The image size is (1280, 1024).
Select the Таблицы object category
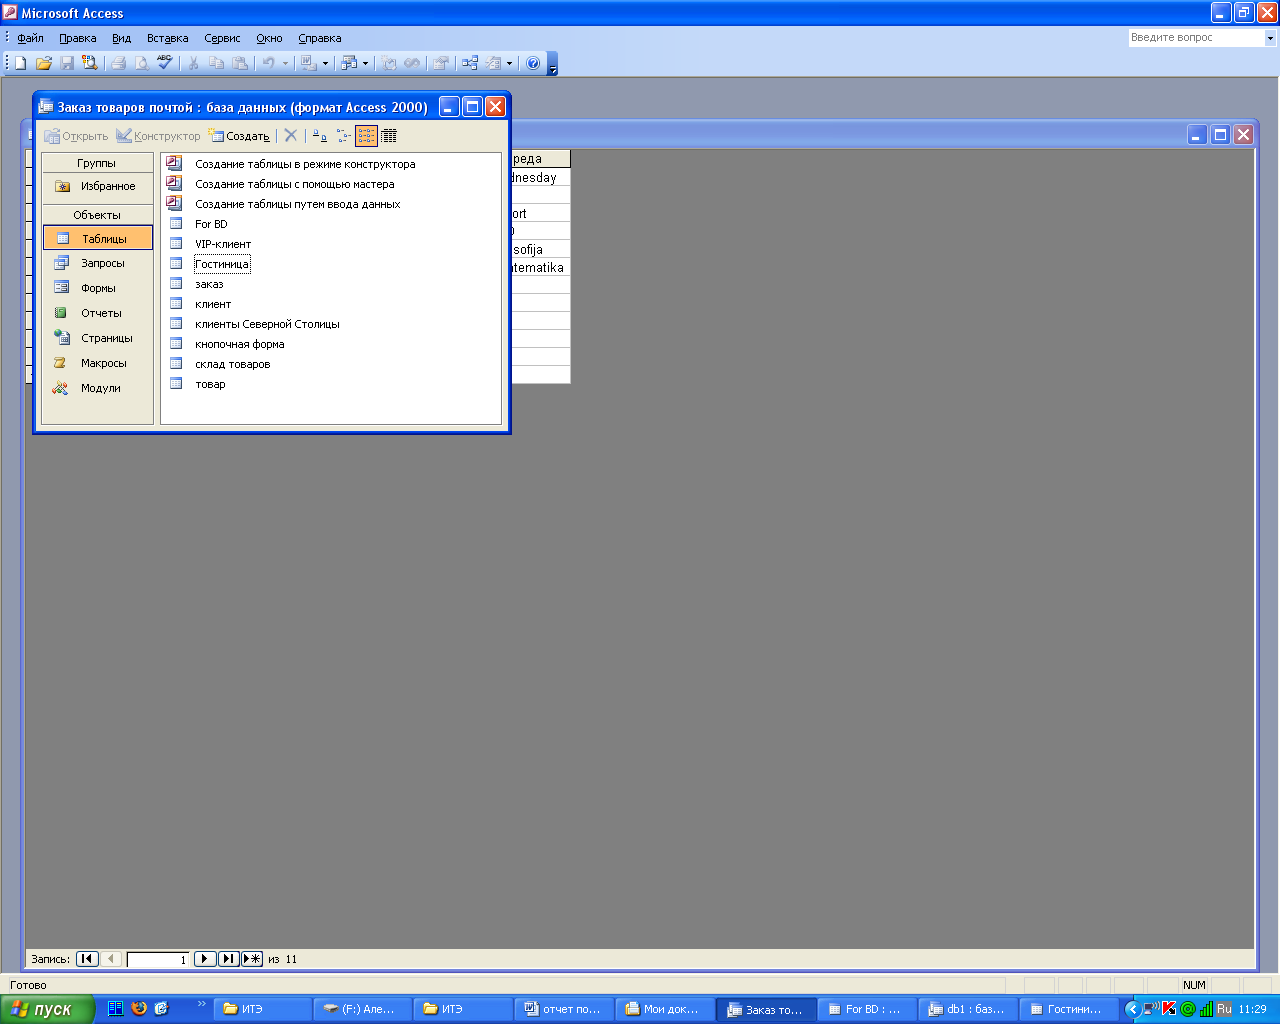tap(98, 238)
